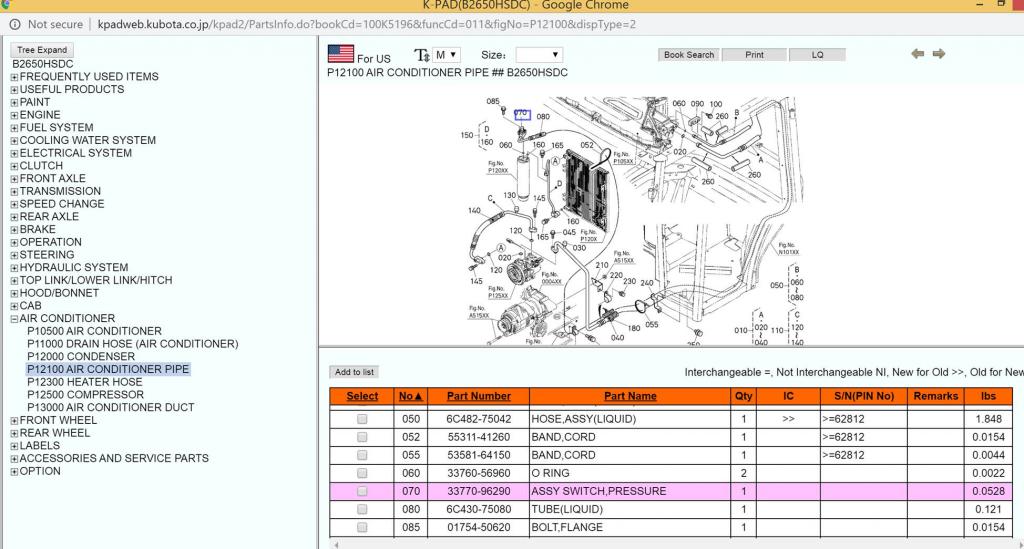
Task: Minimize the Chrome window
Action: click(x=980, y=5)
